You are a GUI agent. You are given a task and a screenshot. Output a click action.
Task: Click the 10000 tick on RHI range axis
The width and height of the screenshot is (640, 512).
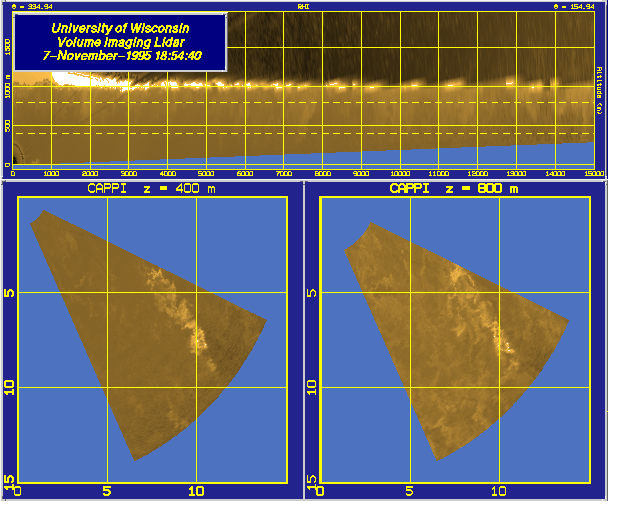point(400,174)
